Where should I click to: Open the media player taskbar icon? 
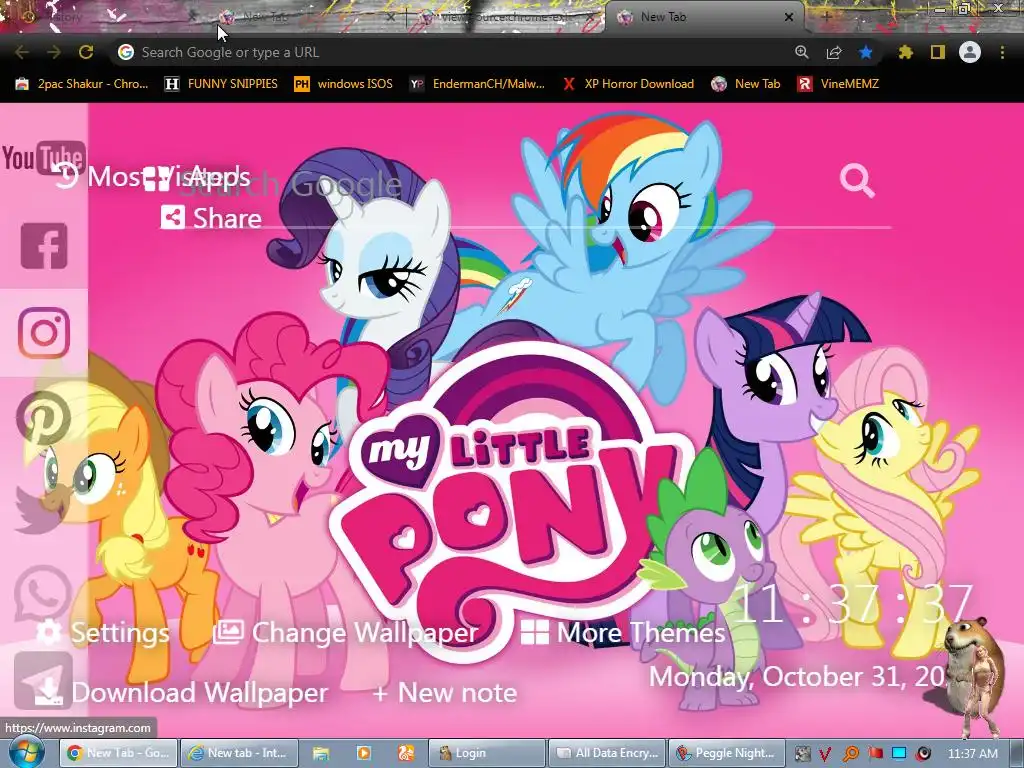[x=364, y=753]
